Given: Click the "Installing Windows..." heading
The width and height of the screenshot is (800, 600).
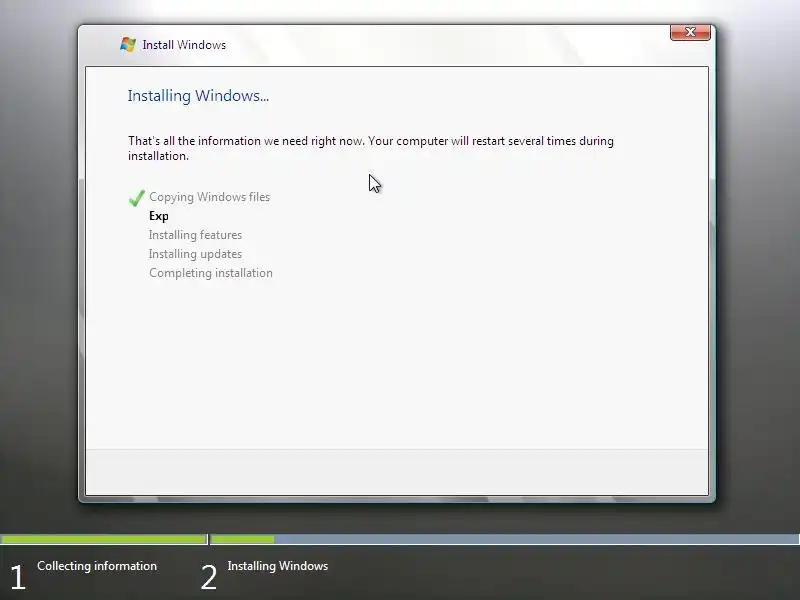Looking at the screenshot, I should point(198,95).
